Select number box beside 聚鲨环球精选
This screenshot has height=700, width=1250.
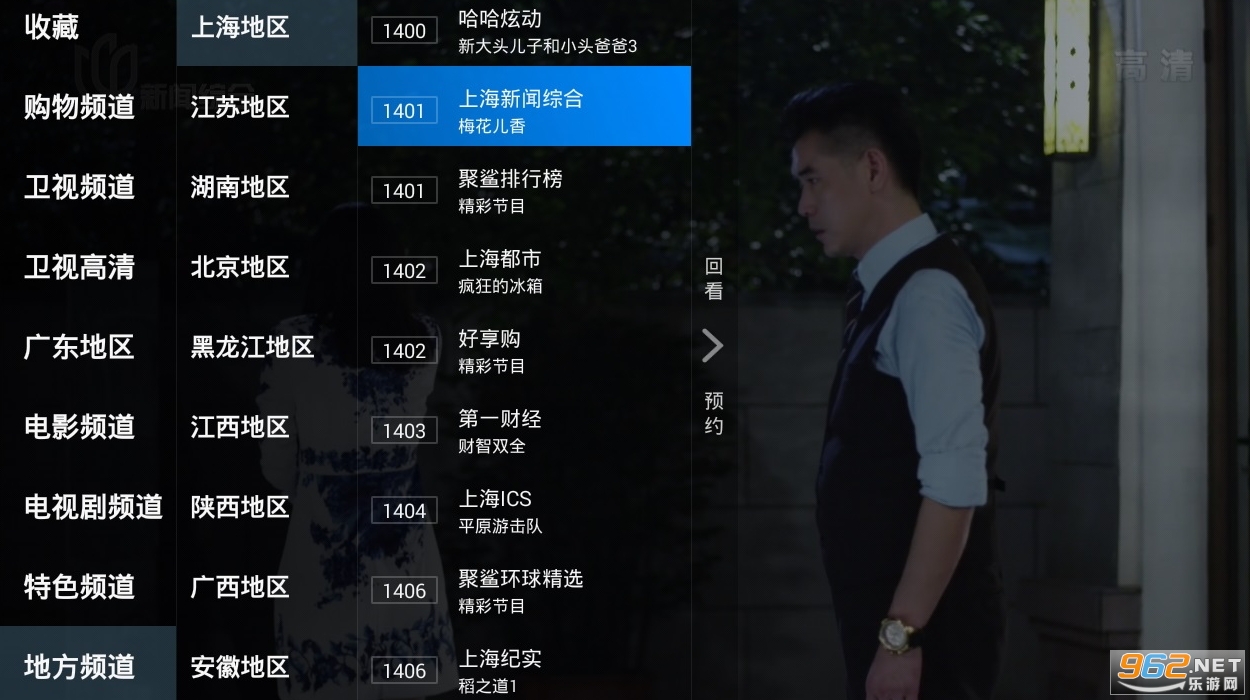click(404, 591)
